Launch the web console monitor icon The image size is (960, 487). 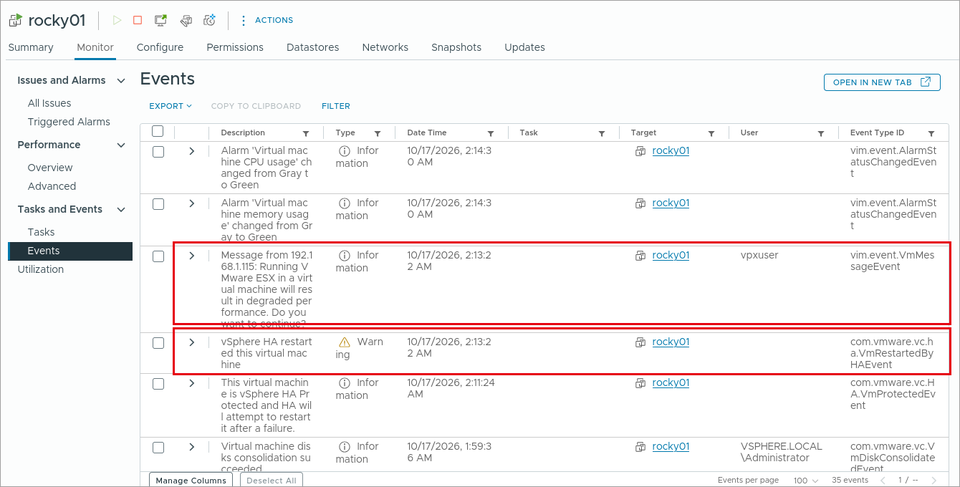160,20
